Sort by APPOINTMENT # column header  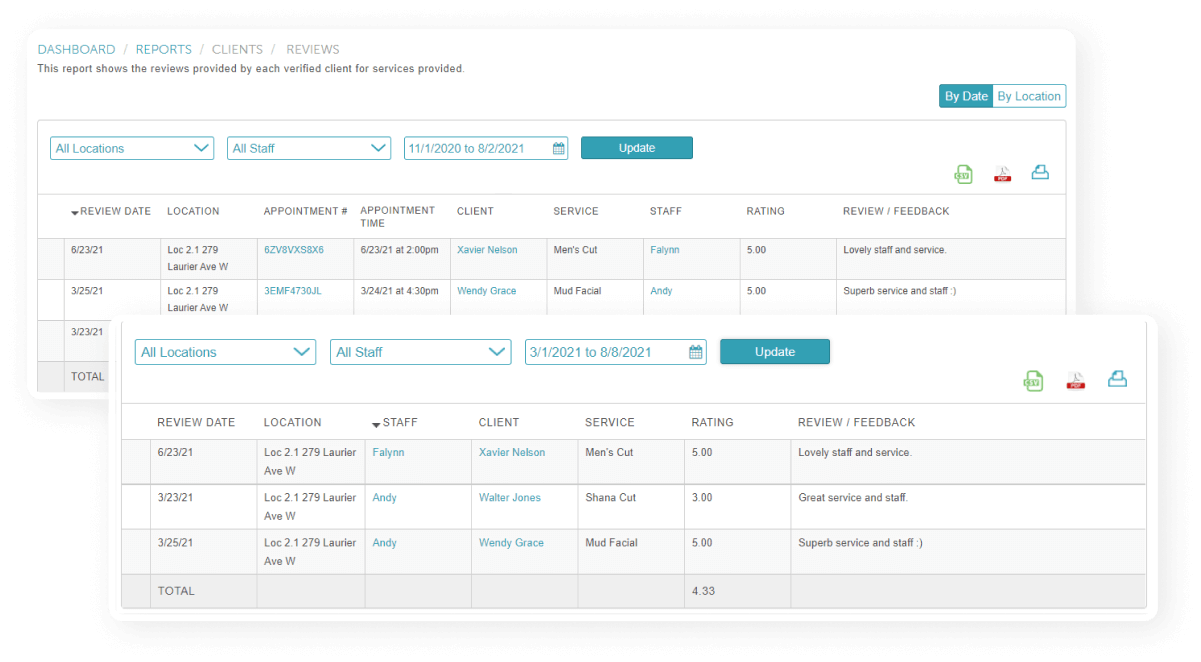(x=306, y=212)
